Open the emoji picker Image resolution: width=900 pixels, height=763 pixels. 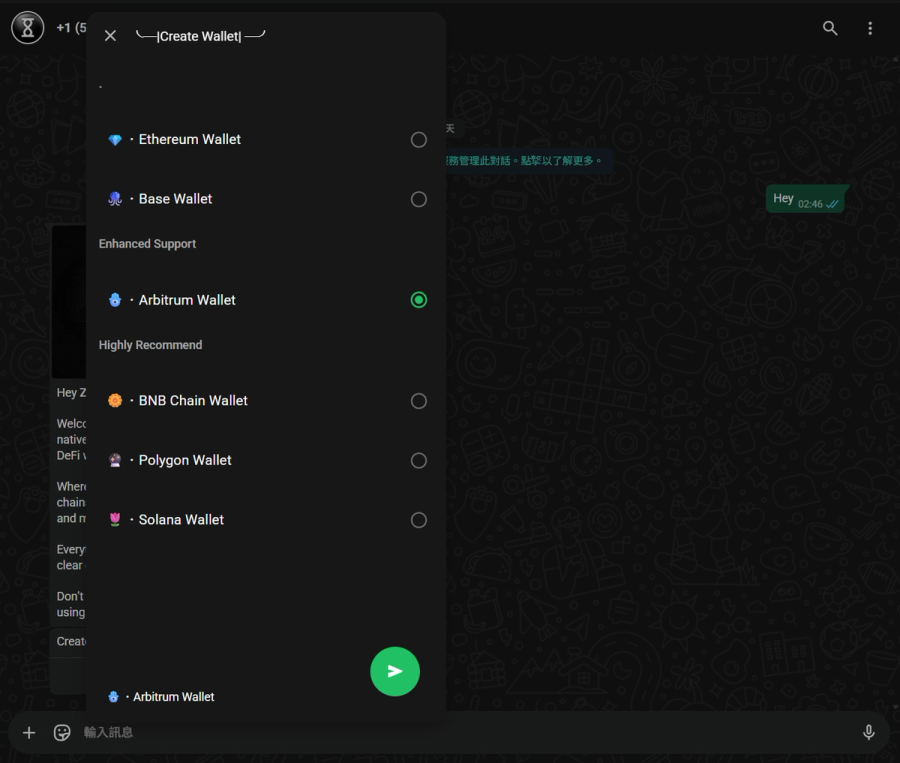coord(62,733)
